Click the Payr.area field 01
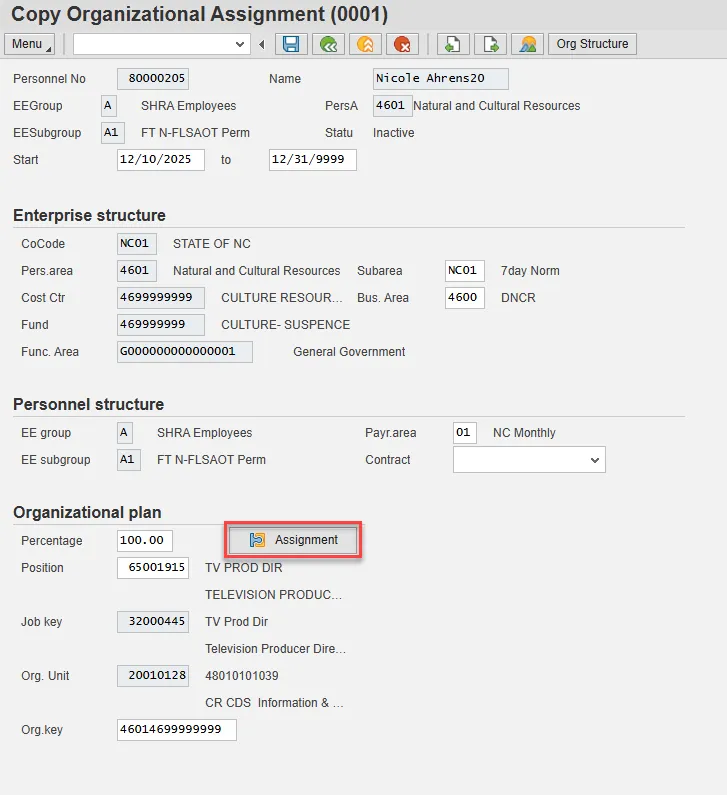Screen dimensions: 727x795 (464, 432)
